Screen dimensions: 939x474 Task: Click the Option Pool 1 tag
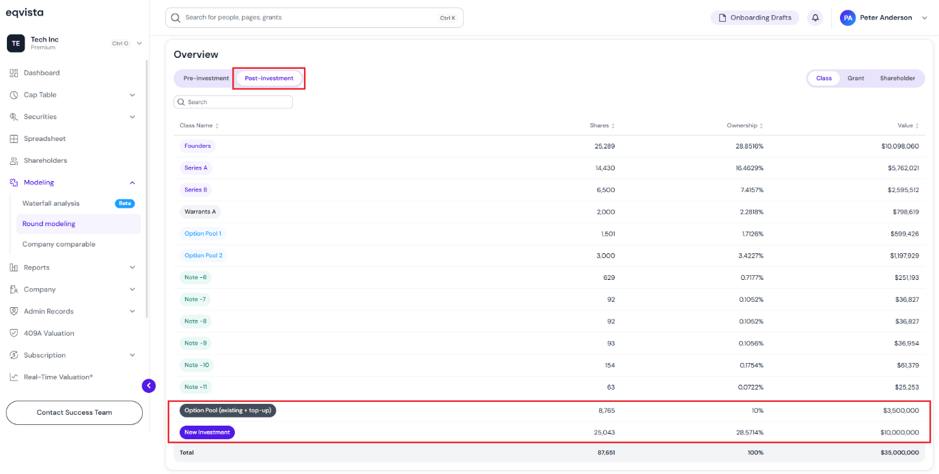tap(203, 233)
